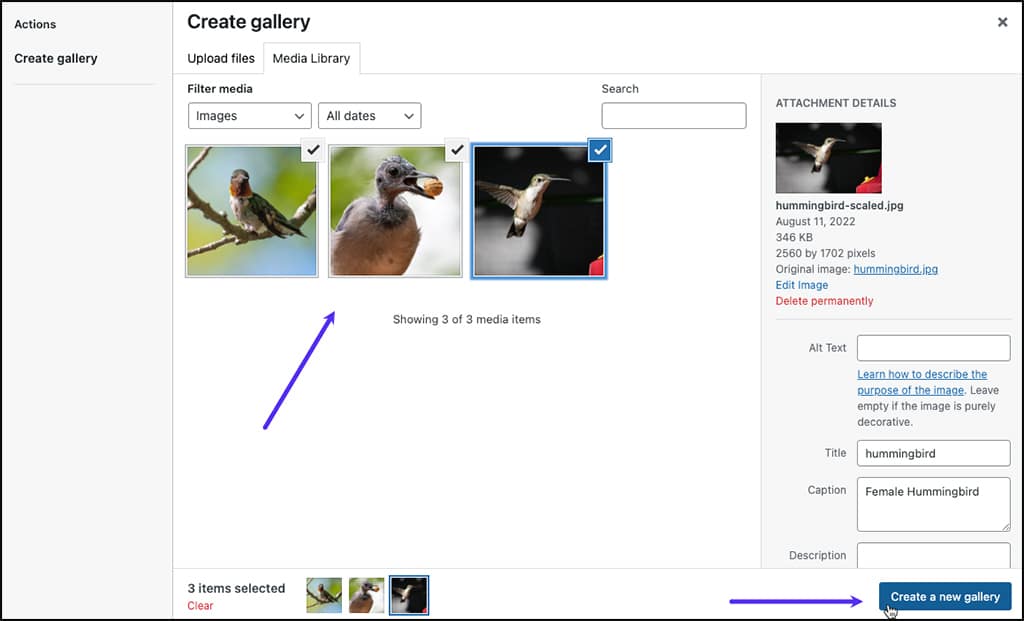Open the Edit Image link
1024x621 pixels.
click(801, 285)
